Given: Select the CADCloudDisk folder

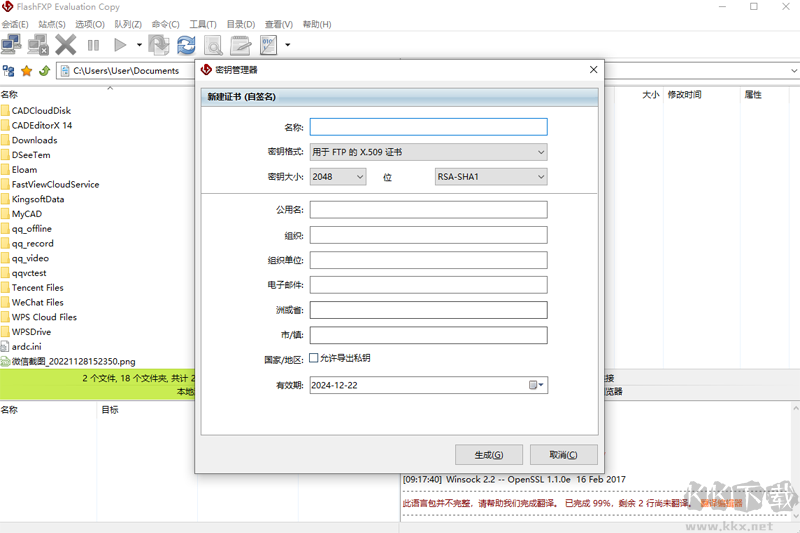Looking at the screenshot, I should click(41, 111).
